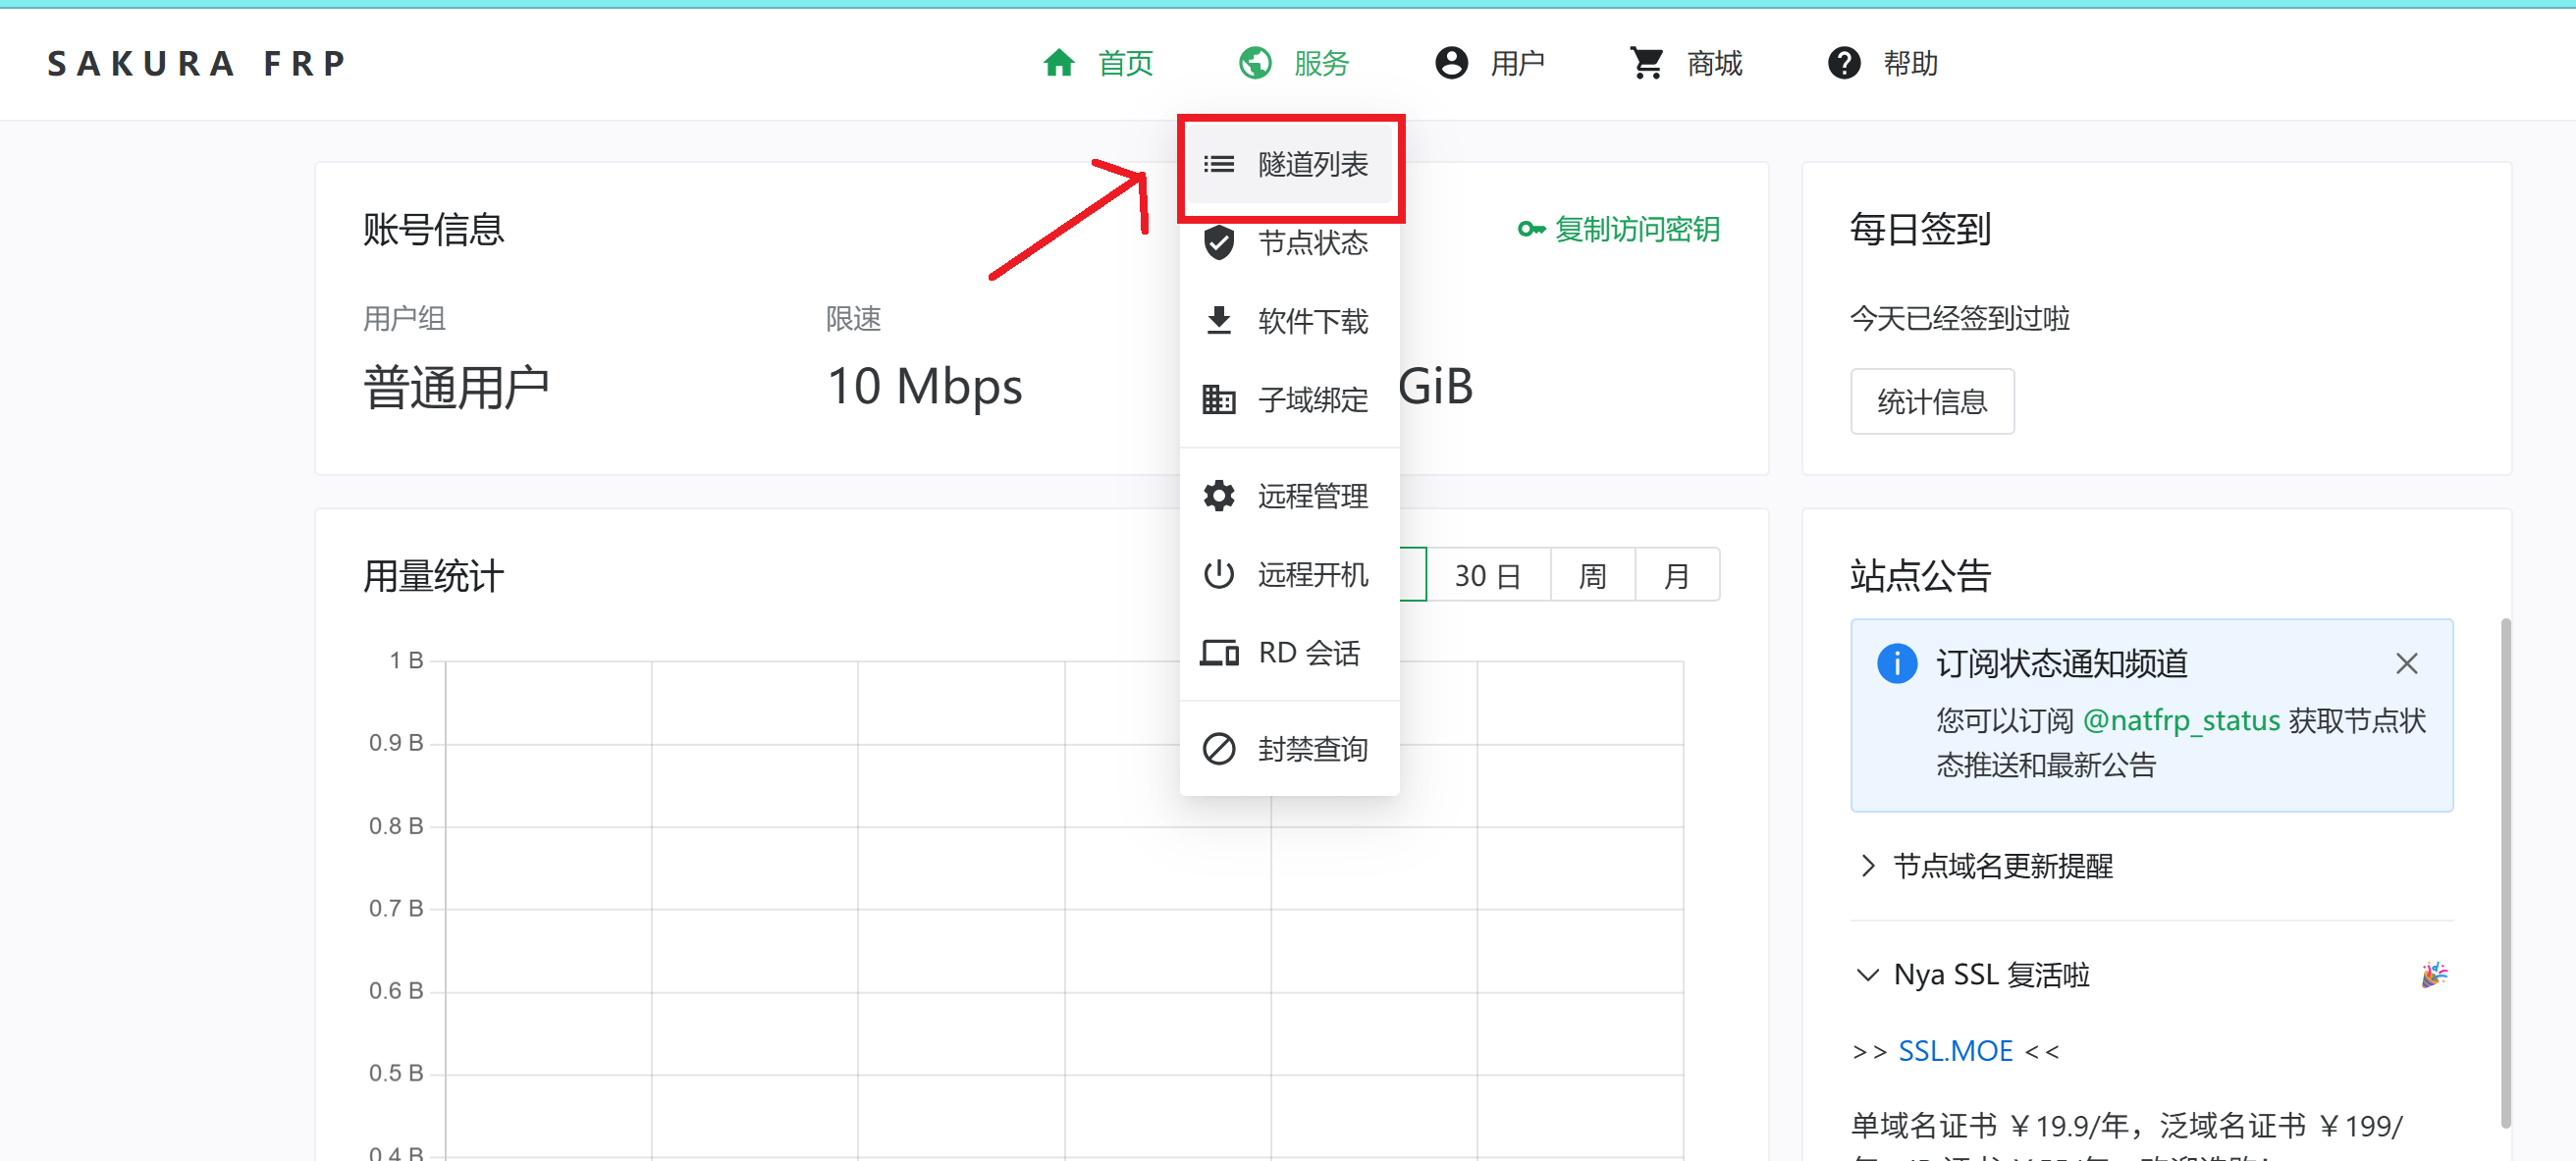Click the gear icon for 远程管理

tap(1218, 496)
